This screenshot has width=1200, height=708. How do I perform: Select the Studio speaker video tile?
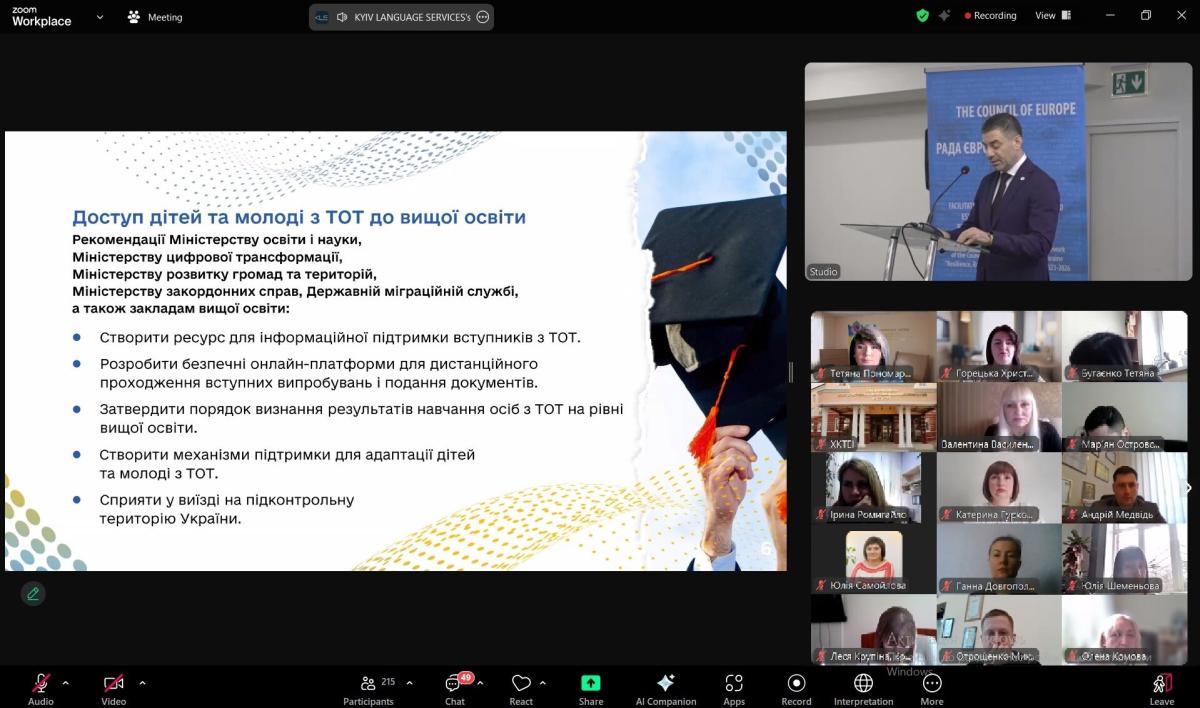pos(998,172)
